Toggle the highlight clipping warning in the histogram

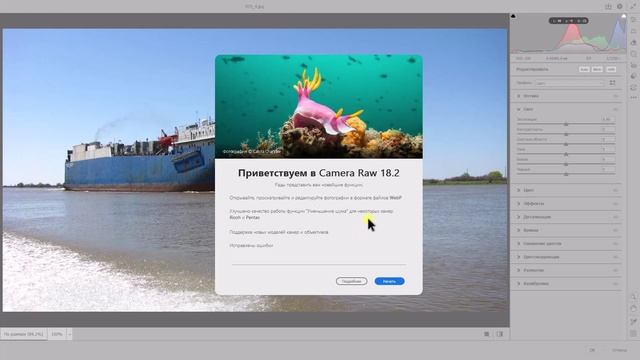[x=624, y=16]
